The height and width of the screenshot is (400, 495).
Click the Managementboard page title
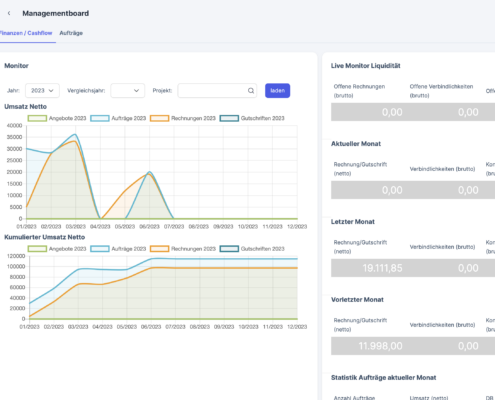point(56,13)
